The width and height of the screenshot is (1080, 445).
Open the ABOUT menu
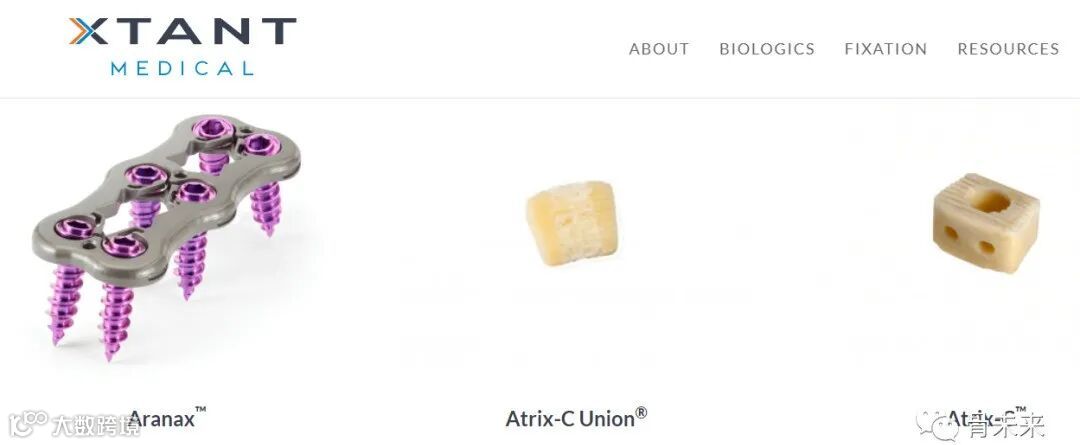[658, 49]
